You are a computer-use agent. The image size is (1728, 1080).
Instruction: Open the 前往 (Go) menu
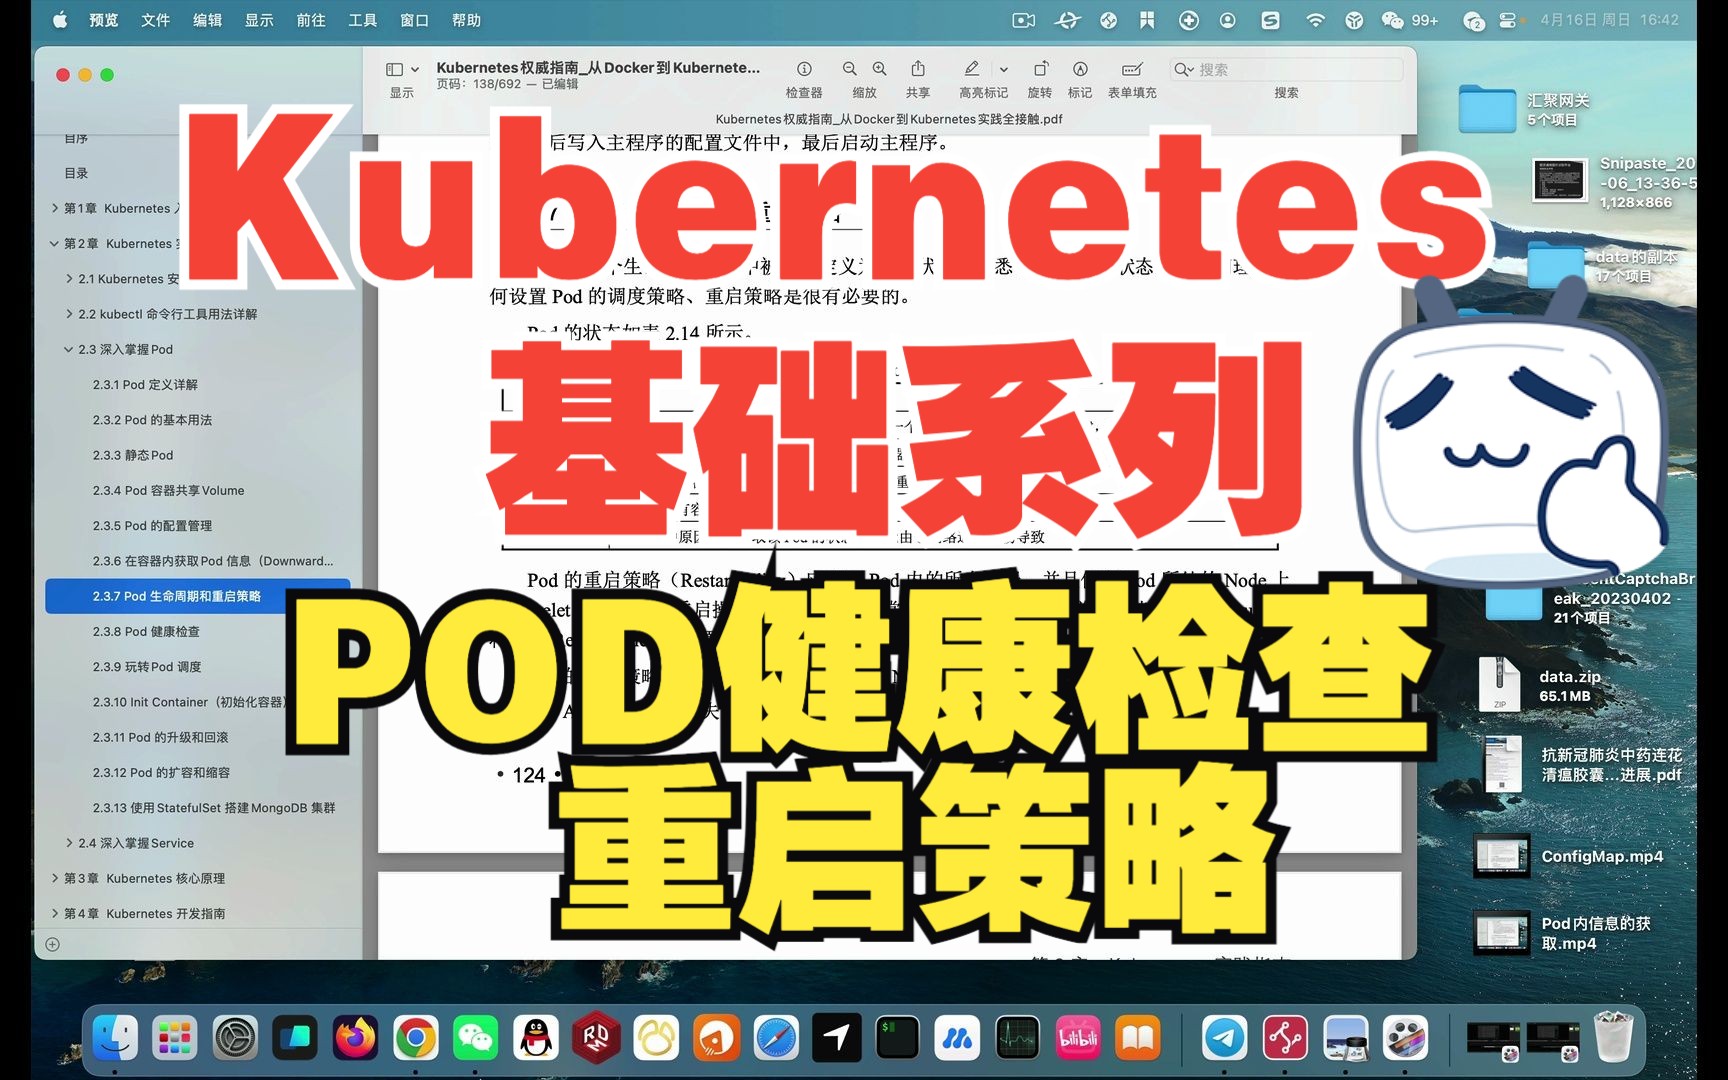(311, 20)
